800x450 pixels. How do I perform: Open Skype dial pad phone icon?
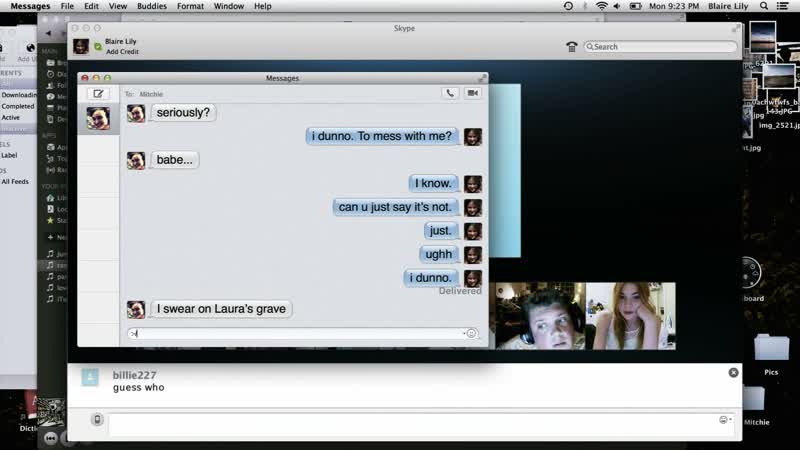(571, 47)
